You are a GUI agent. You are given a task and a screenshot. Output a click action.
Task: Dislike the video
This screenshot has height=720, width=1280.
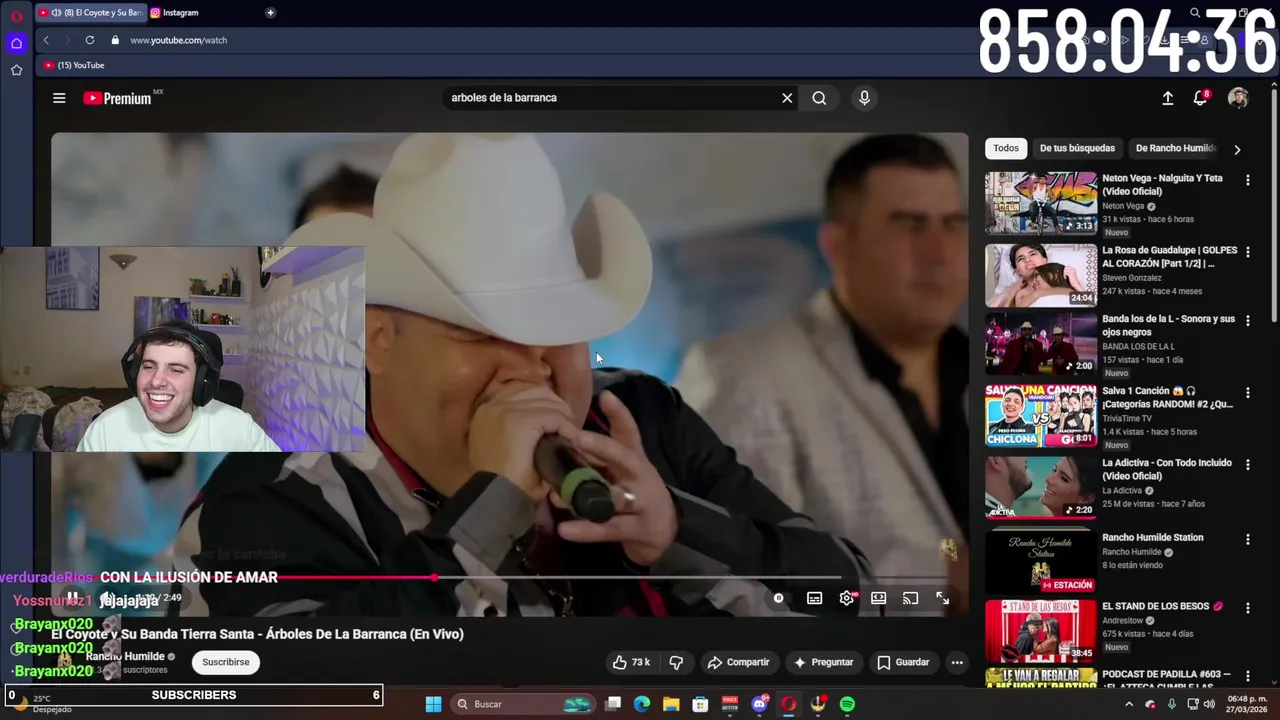[x=676, y=662]
